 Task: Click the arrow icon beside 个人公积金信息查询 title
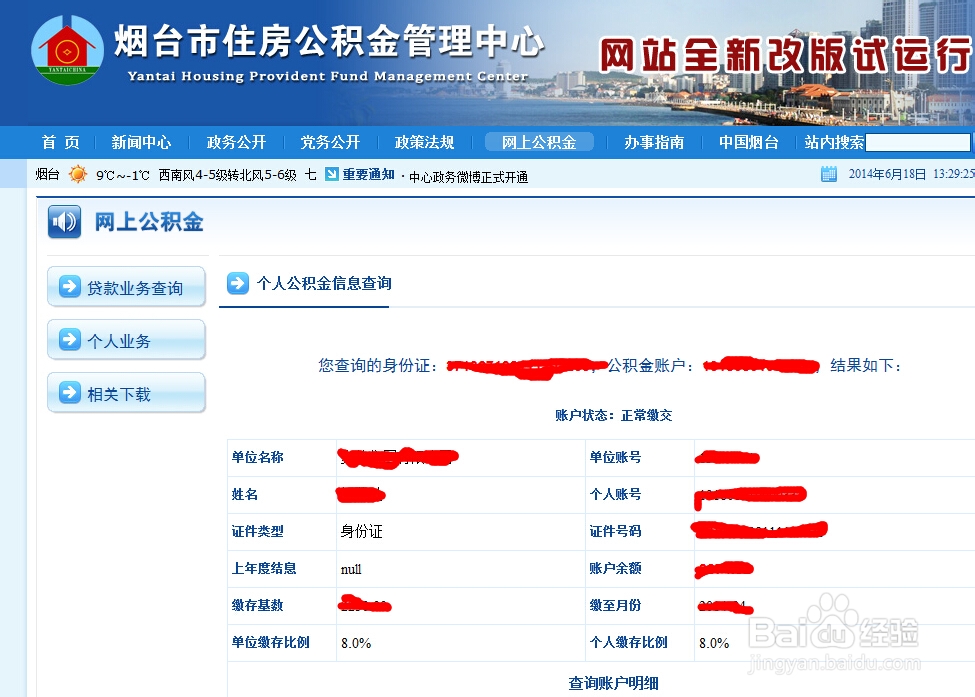click(236, 283)
